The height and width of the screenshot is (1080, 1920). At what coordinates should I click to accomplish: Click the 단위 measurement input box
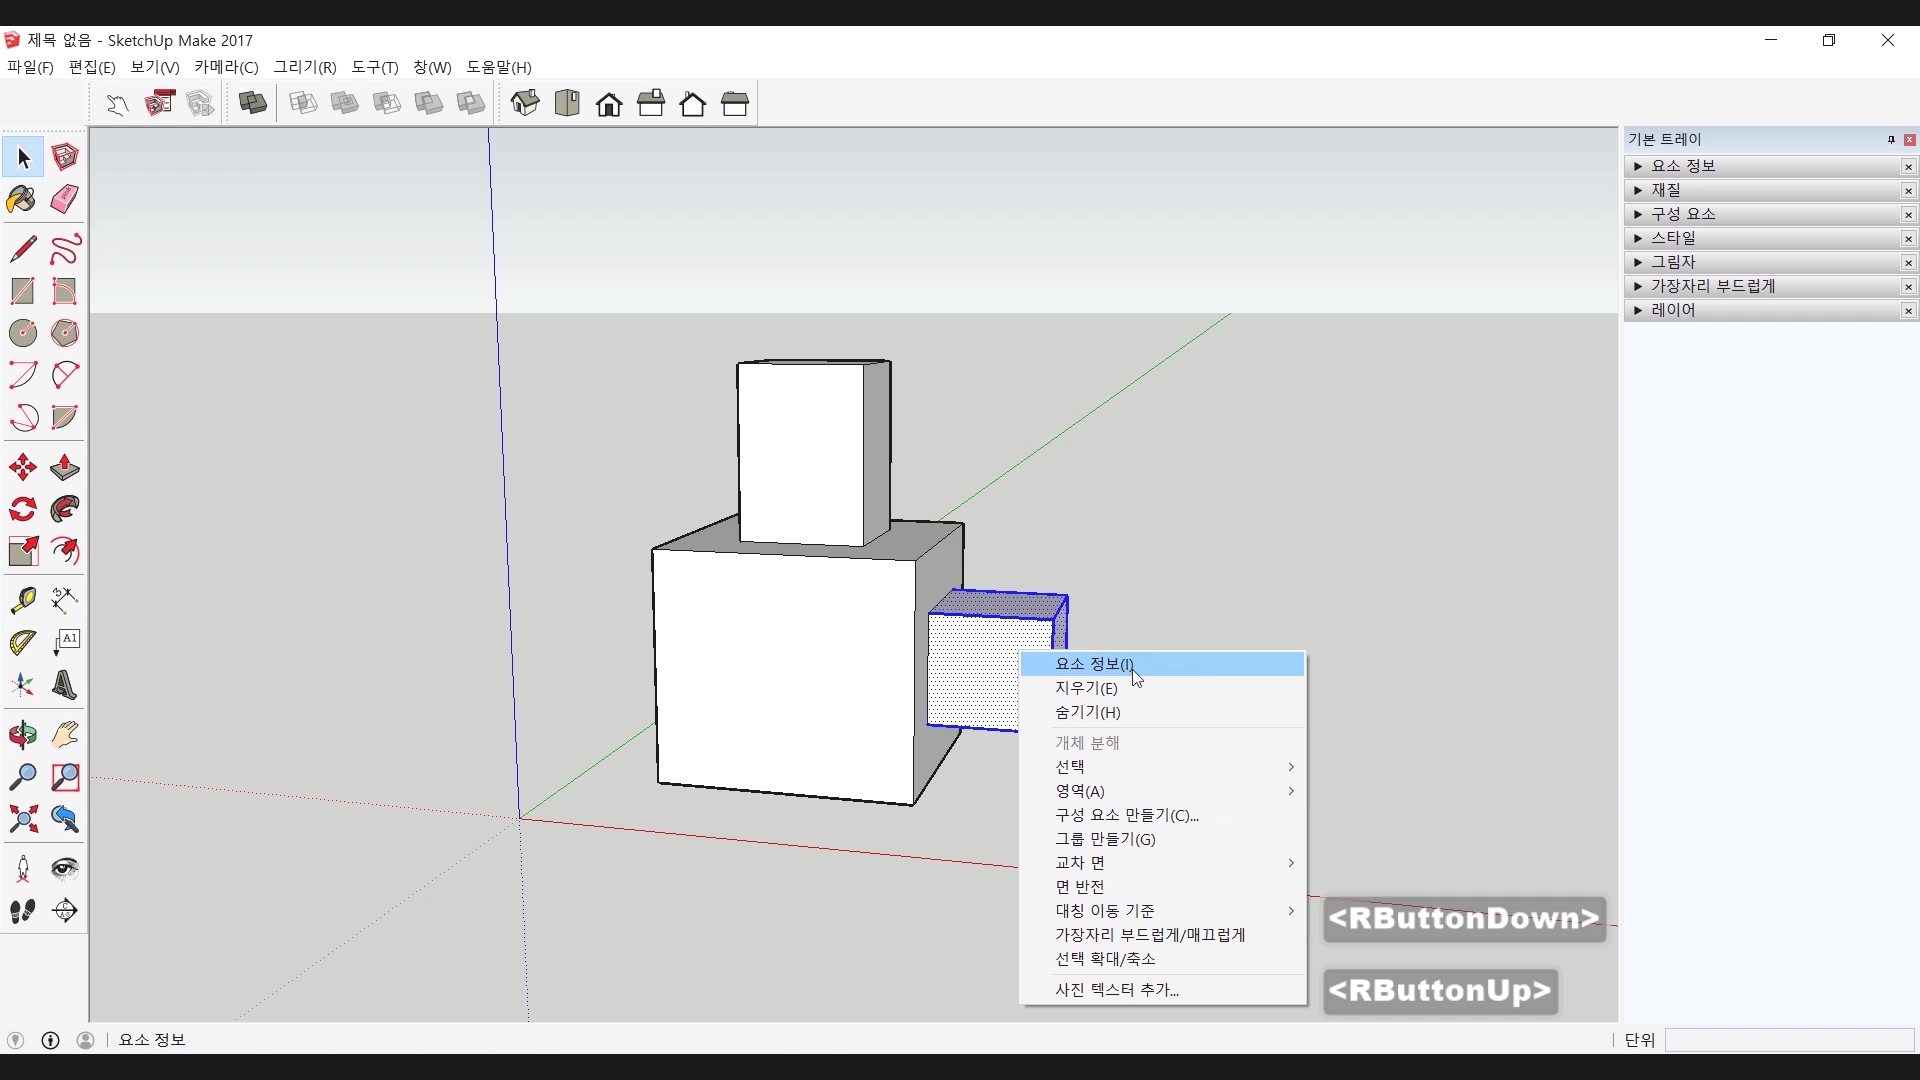[x=1788, y=1040]
